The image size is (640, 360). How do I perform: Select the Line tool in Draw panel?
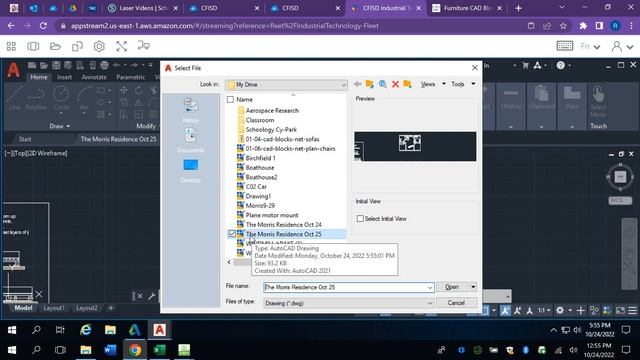click(x=14, y=98)
